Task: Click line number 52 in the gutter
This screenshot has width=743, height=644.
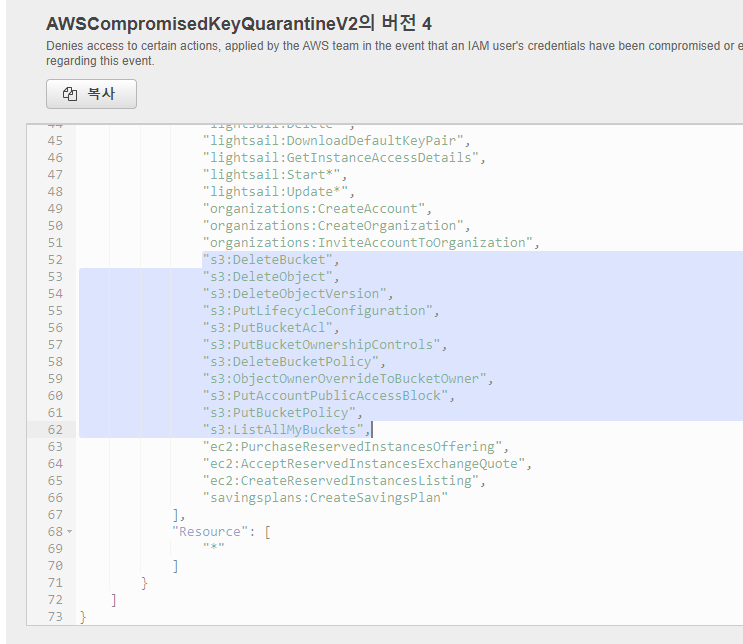Action: coord(55,260)
